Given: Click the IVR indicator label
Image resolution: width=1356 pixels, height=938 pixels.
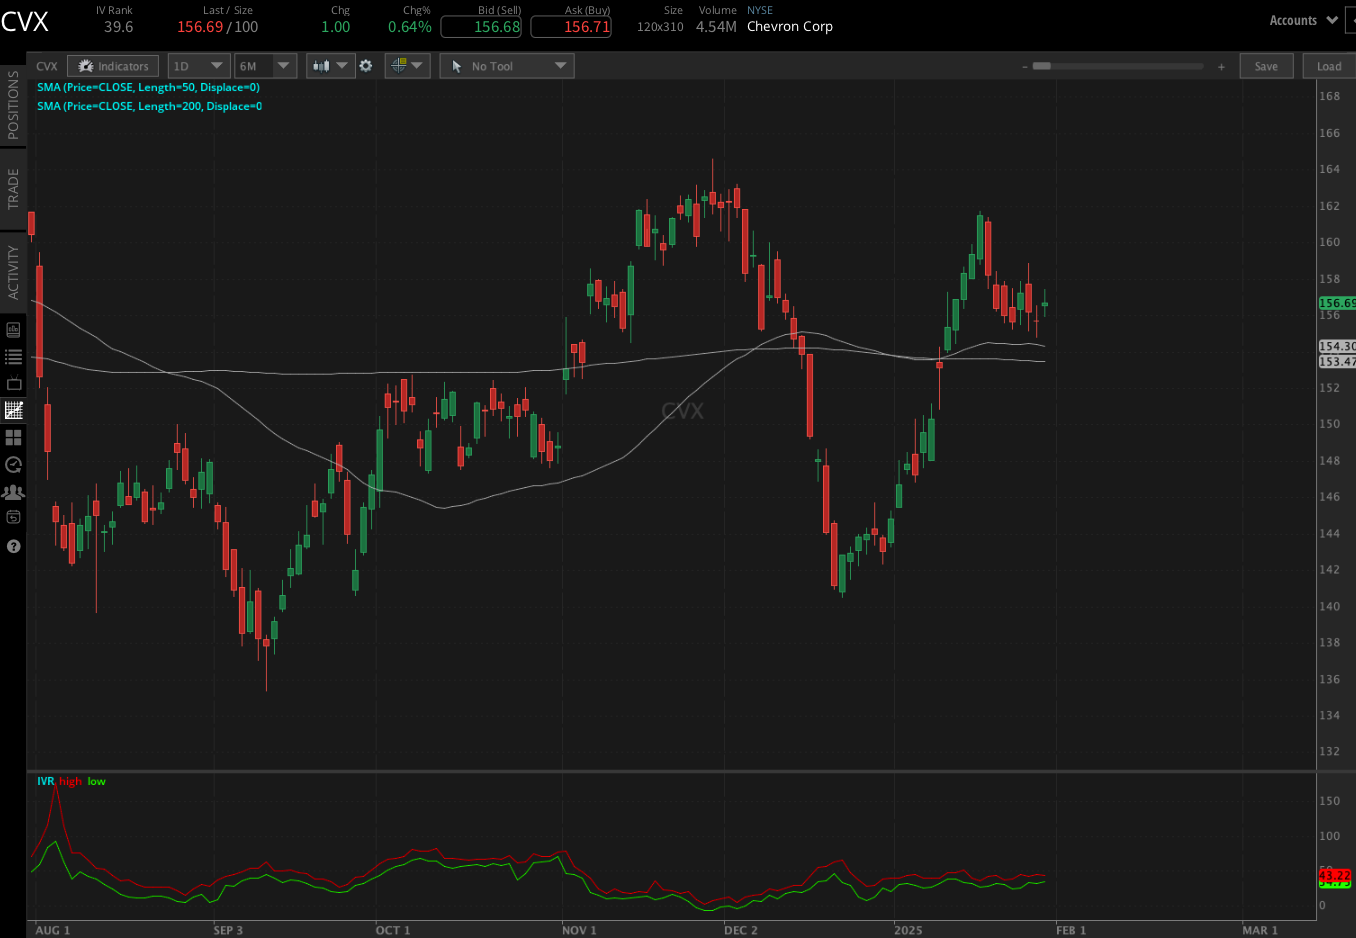Looking at the screenshot, I should click(45, 781).
